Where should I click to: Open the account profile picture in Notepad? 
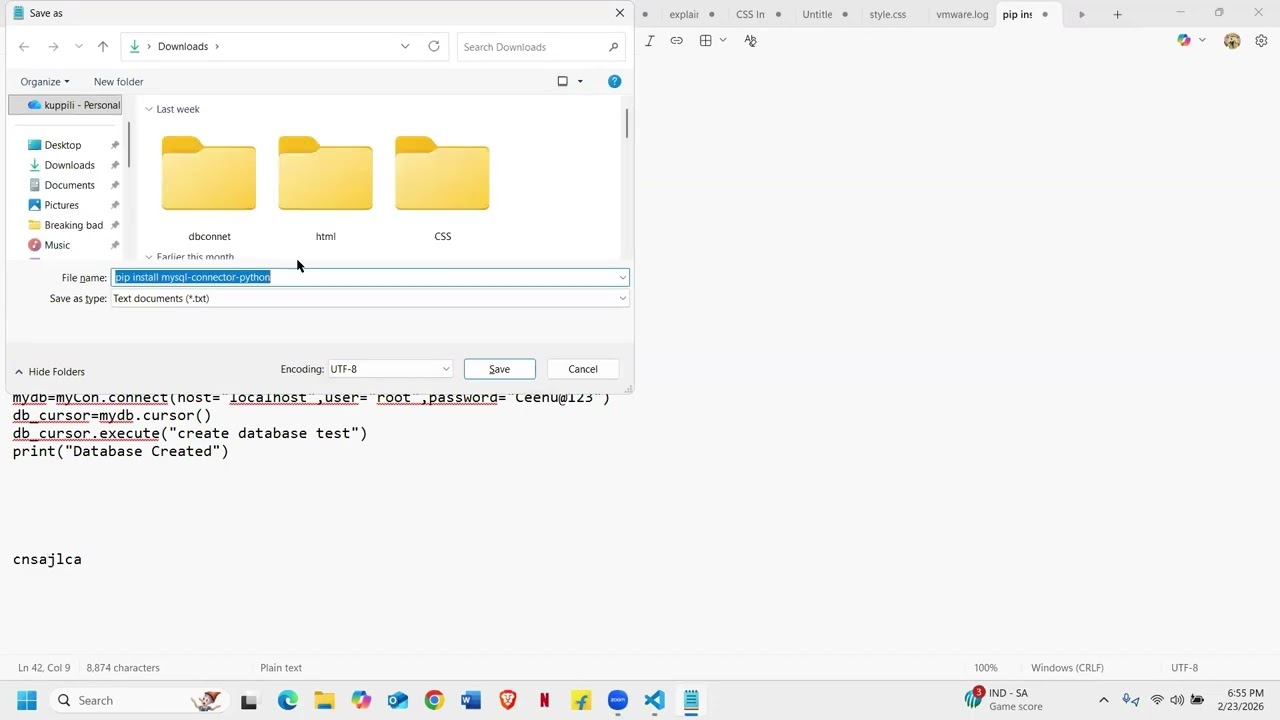[x=1232, y=41]
